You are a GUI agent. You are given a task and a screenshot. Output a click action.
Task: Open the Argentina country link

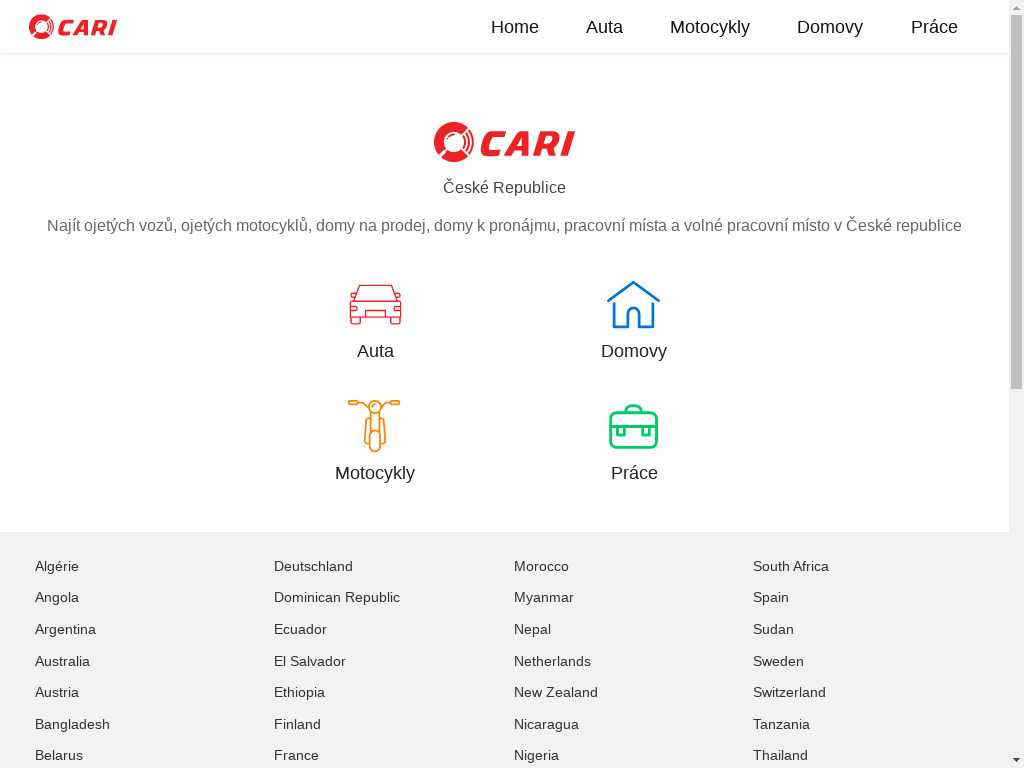(x=65, y=630)
